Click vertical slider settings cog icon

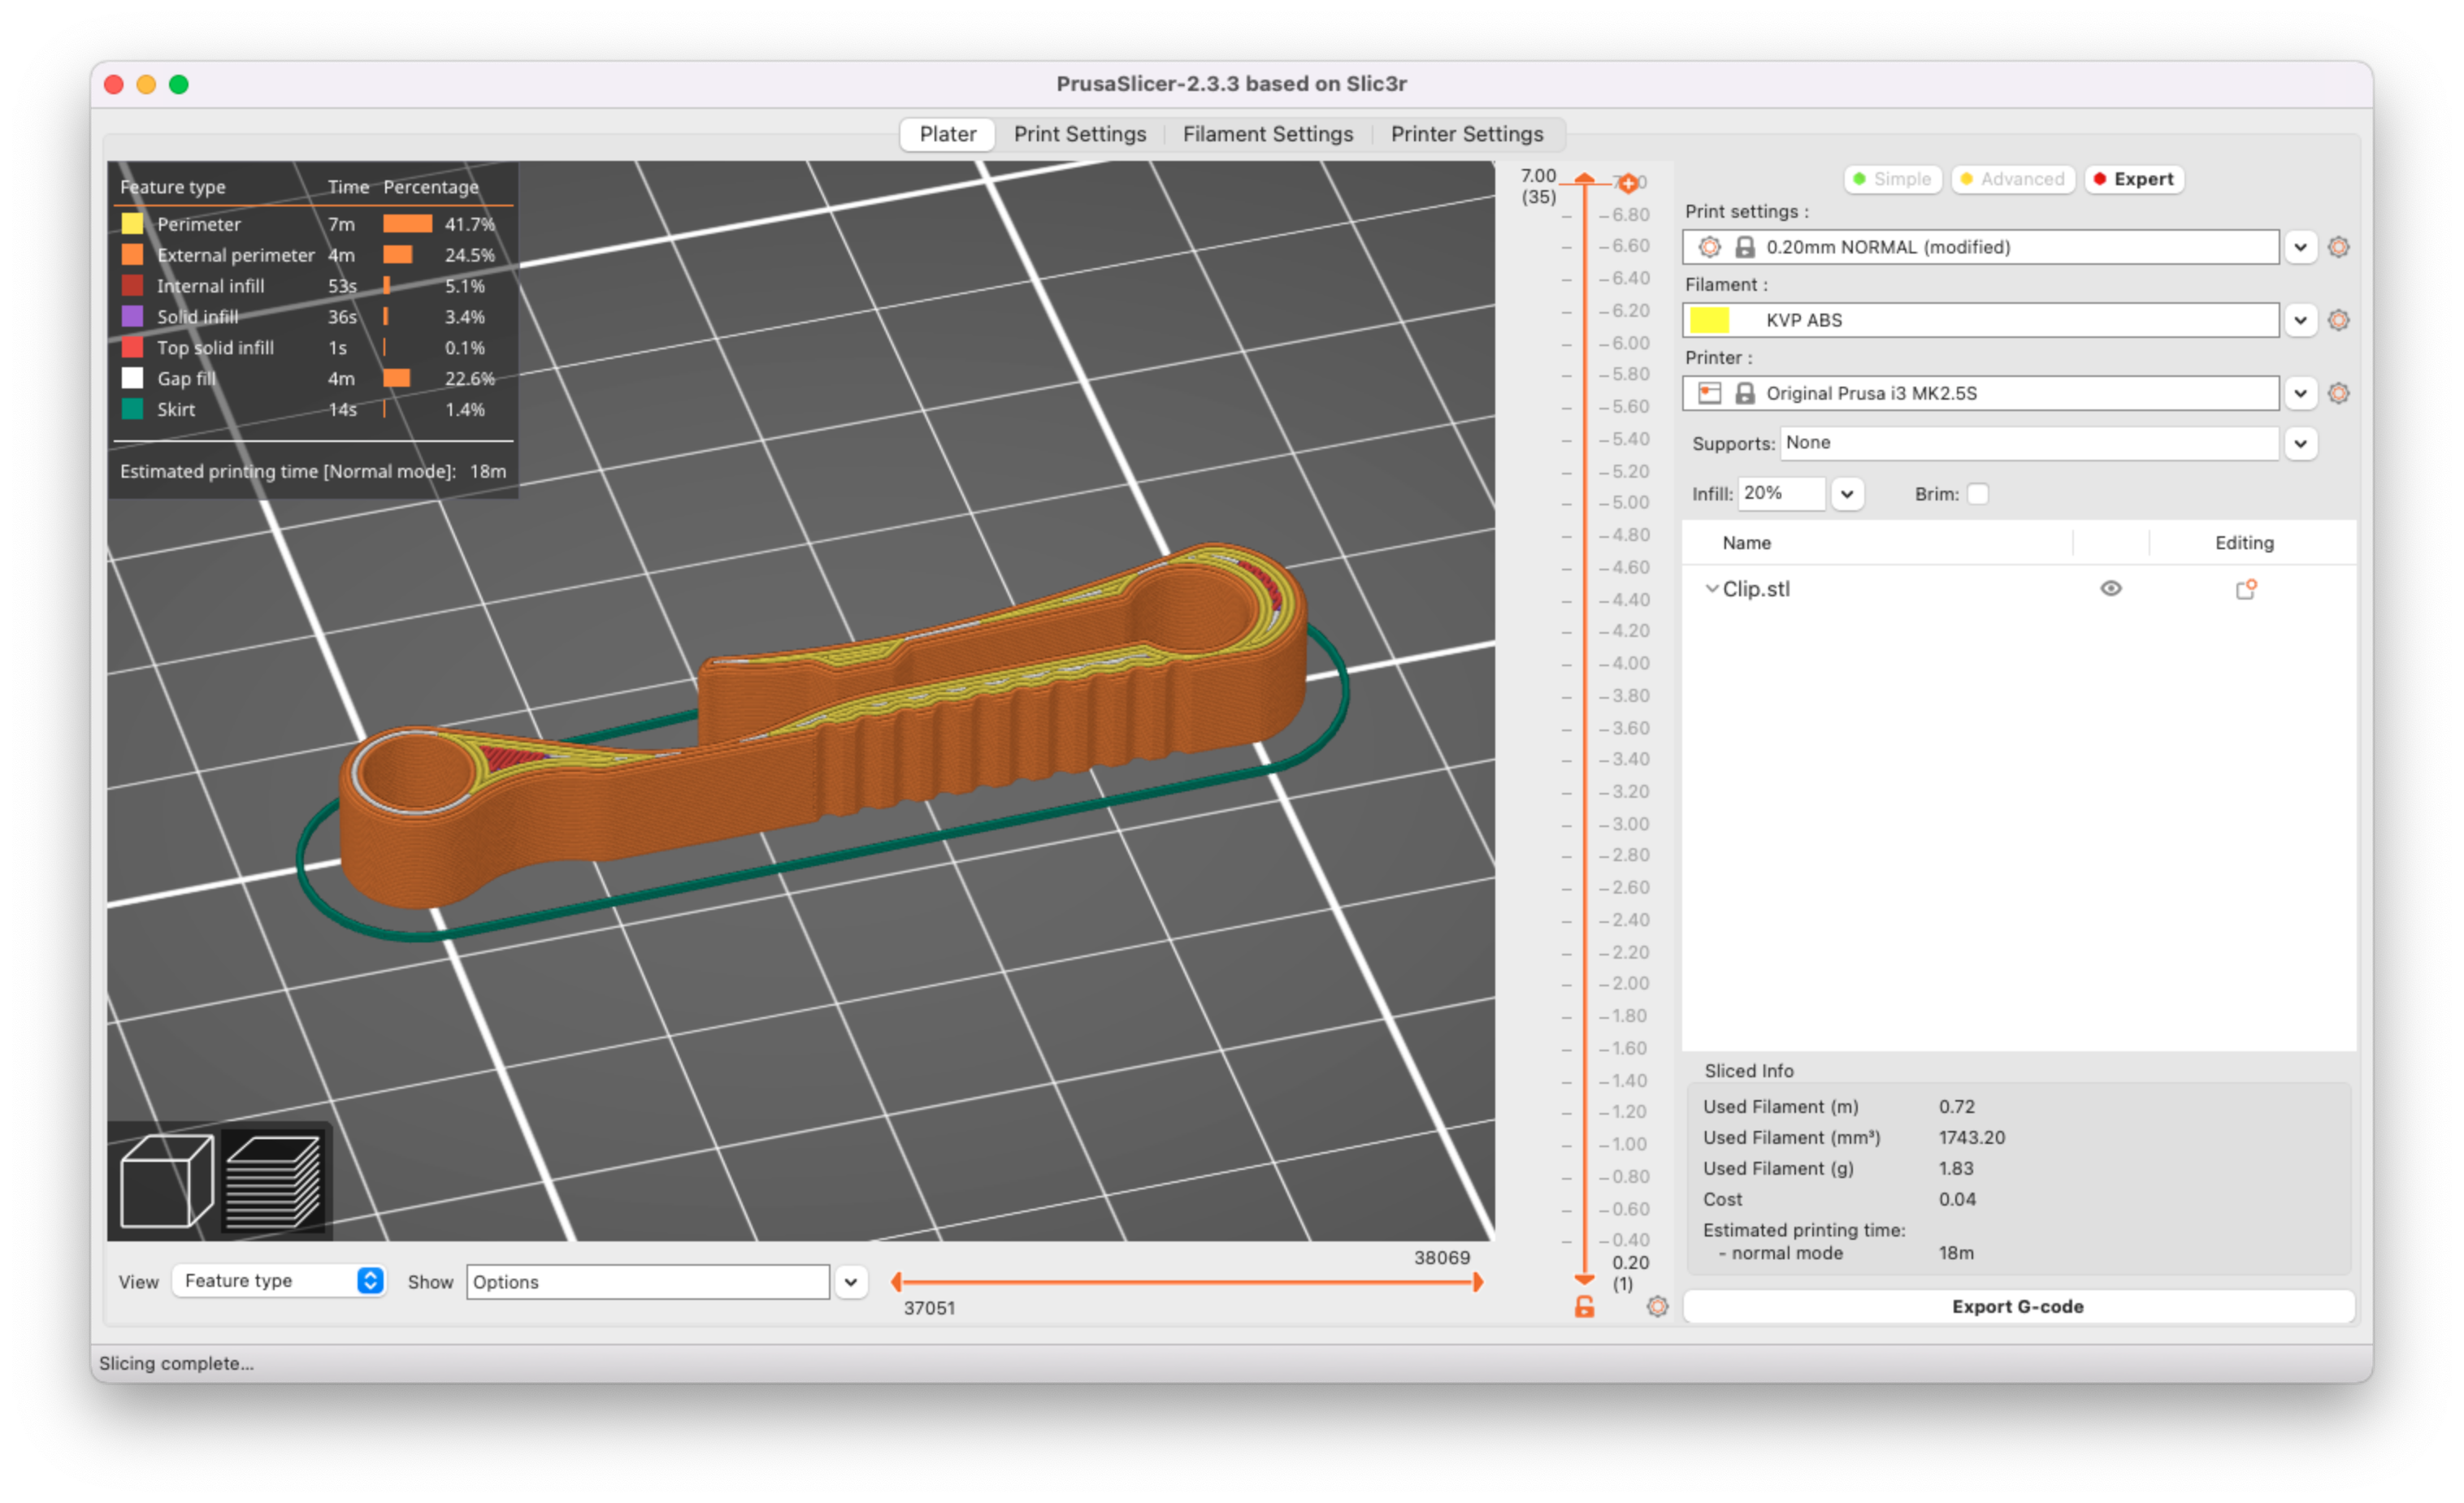1657,1307
